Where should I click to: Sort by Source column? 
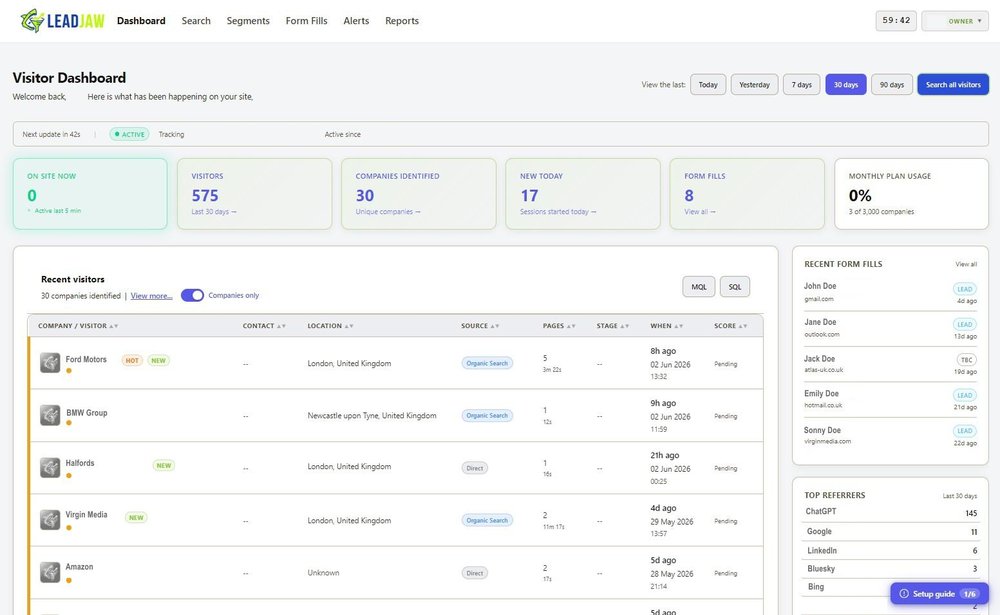pos(480,326)
